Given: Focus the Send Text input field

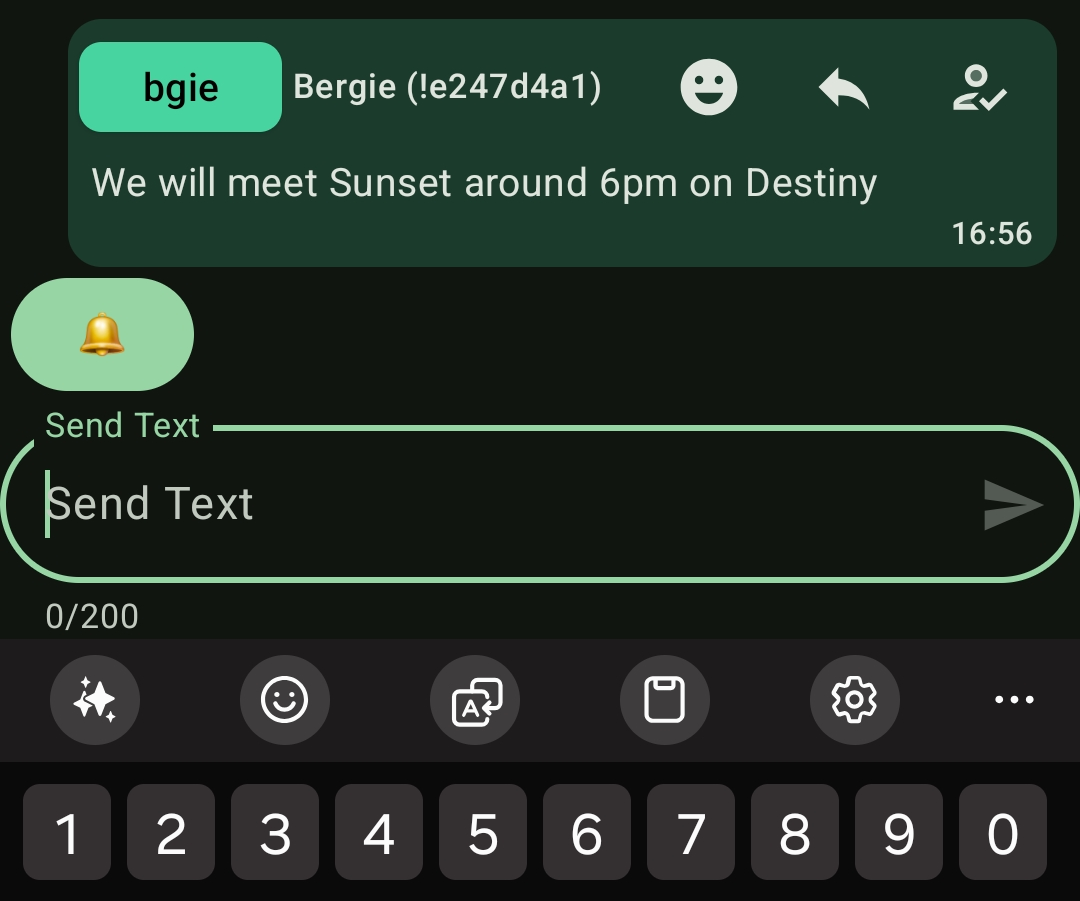Looking at the screenshot, I should coord(500,504).
